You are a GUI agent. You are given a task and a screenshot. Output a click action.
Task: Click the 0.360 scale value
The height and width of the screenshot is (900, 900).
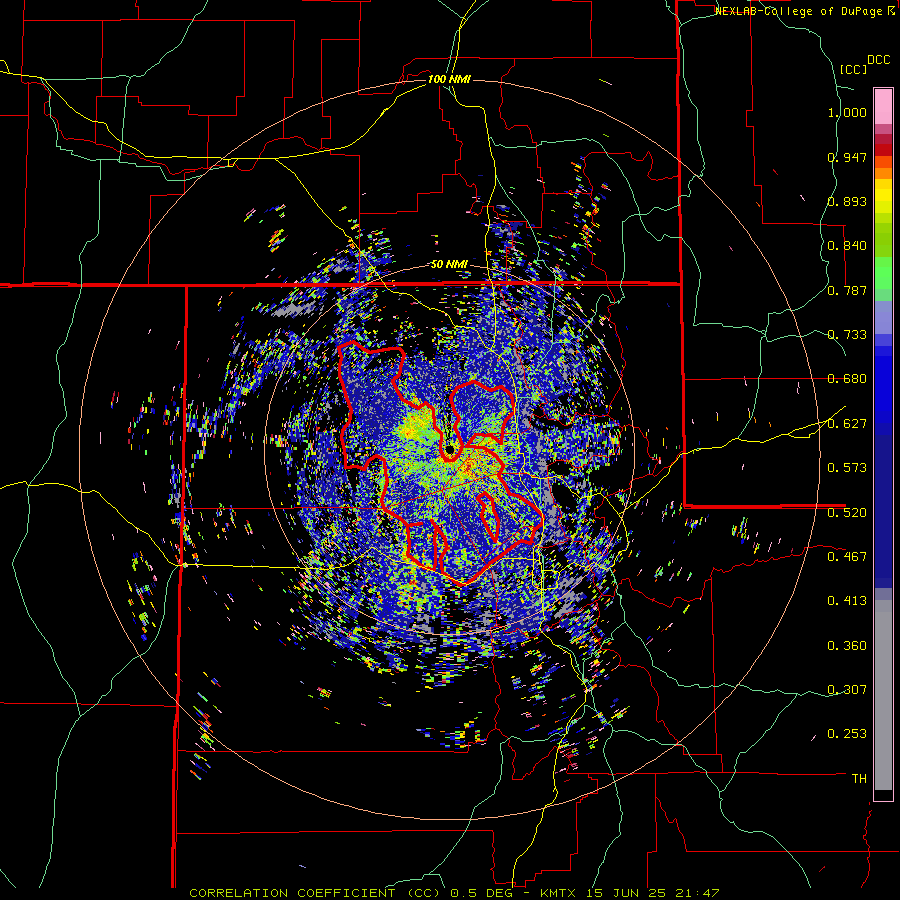(x=847, y=646)
